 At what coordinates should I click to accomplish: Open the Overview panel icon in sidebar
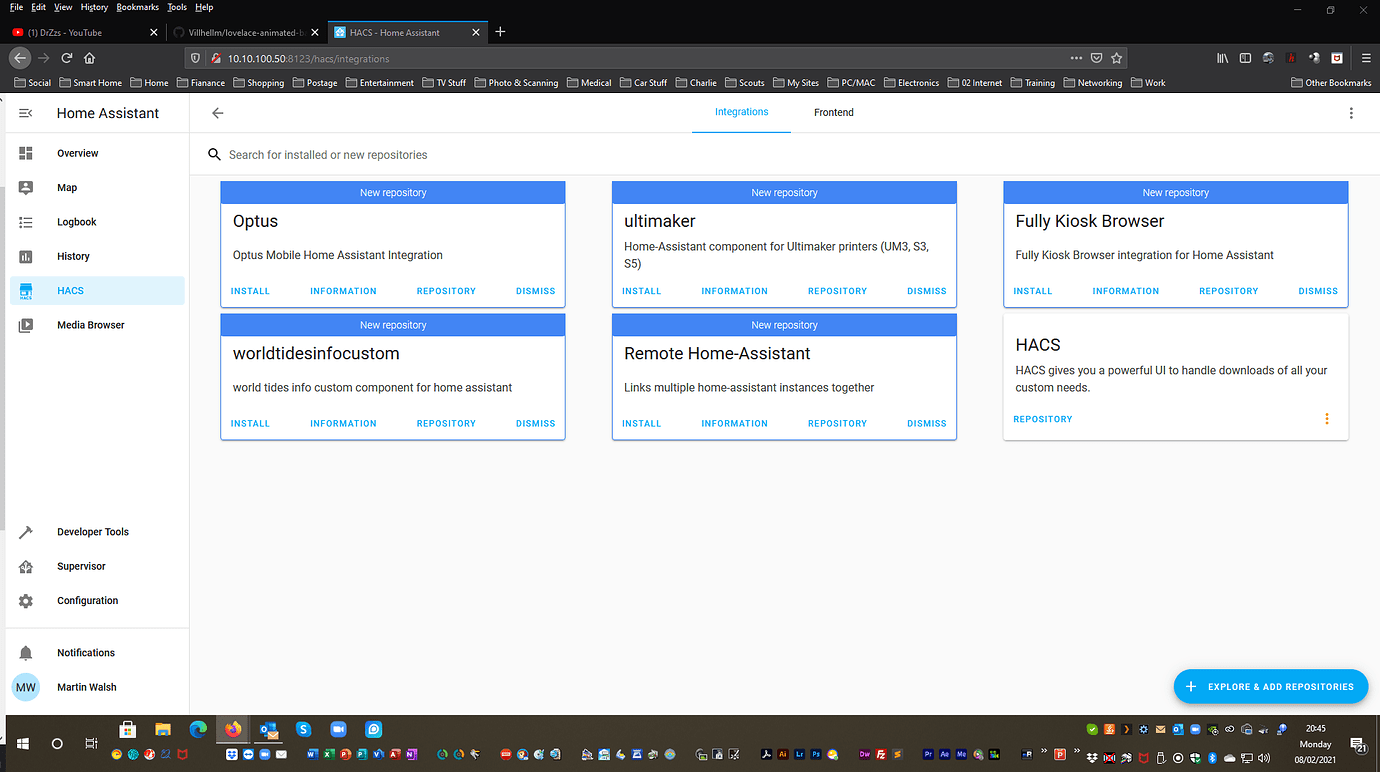point(25,152)
